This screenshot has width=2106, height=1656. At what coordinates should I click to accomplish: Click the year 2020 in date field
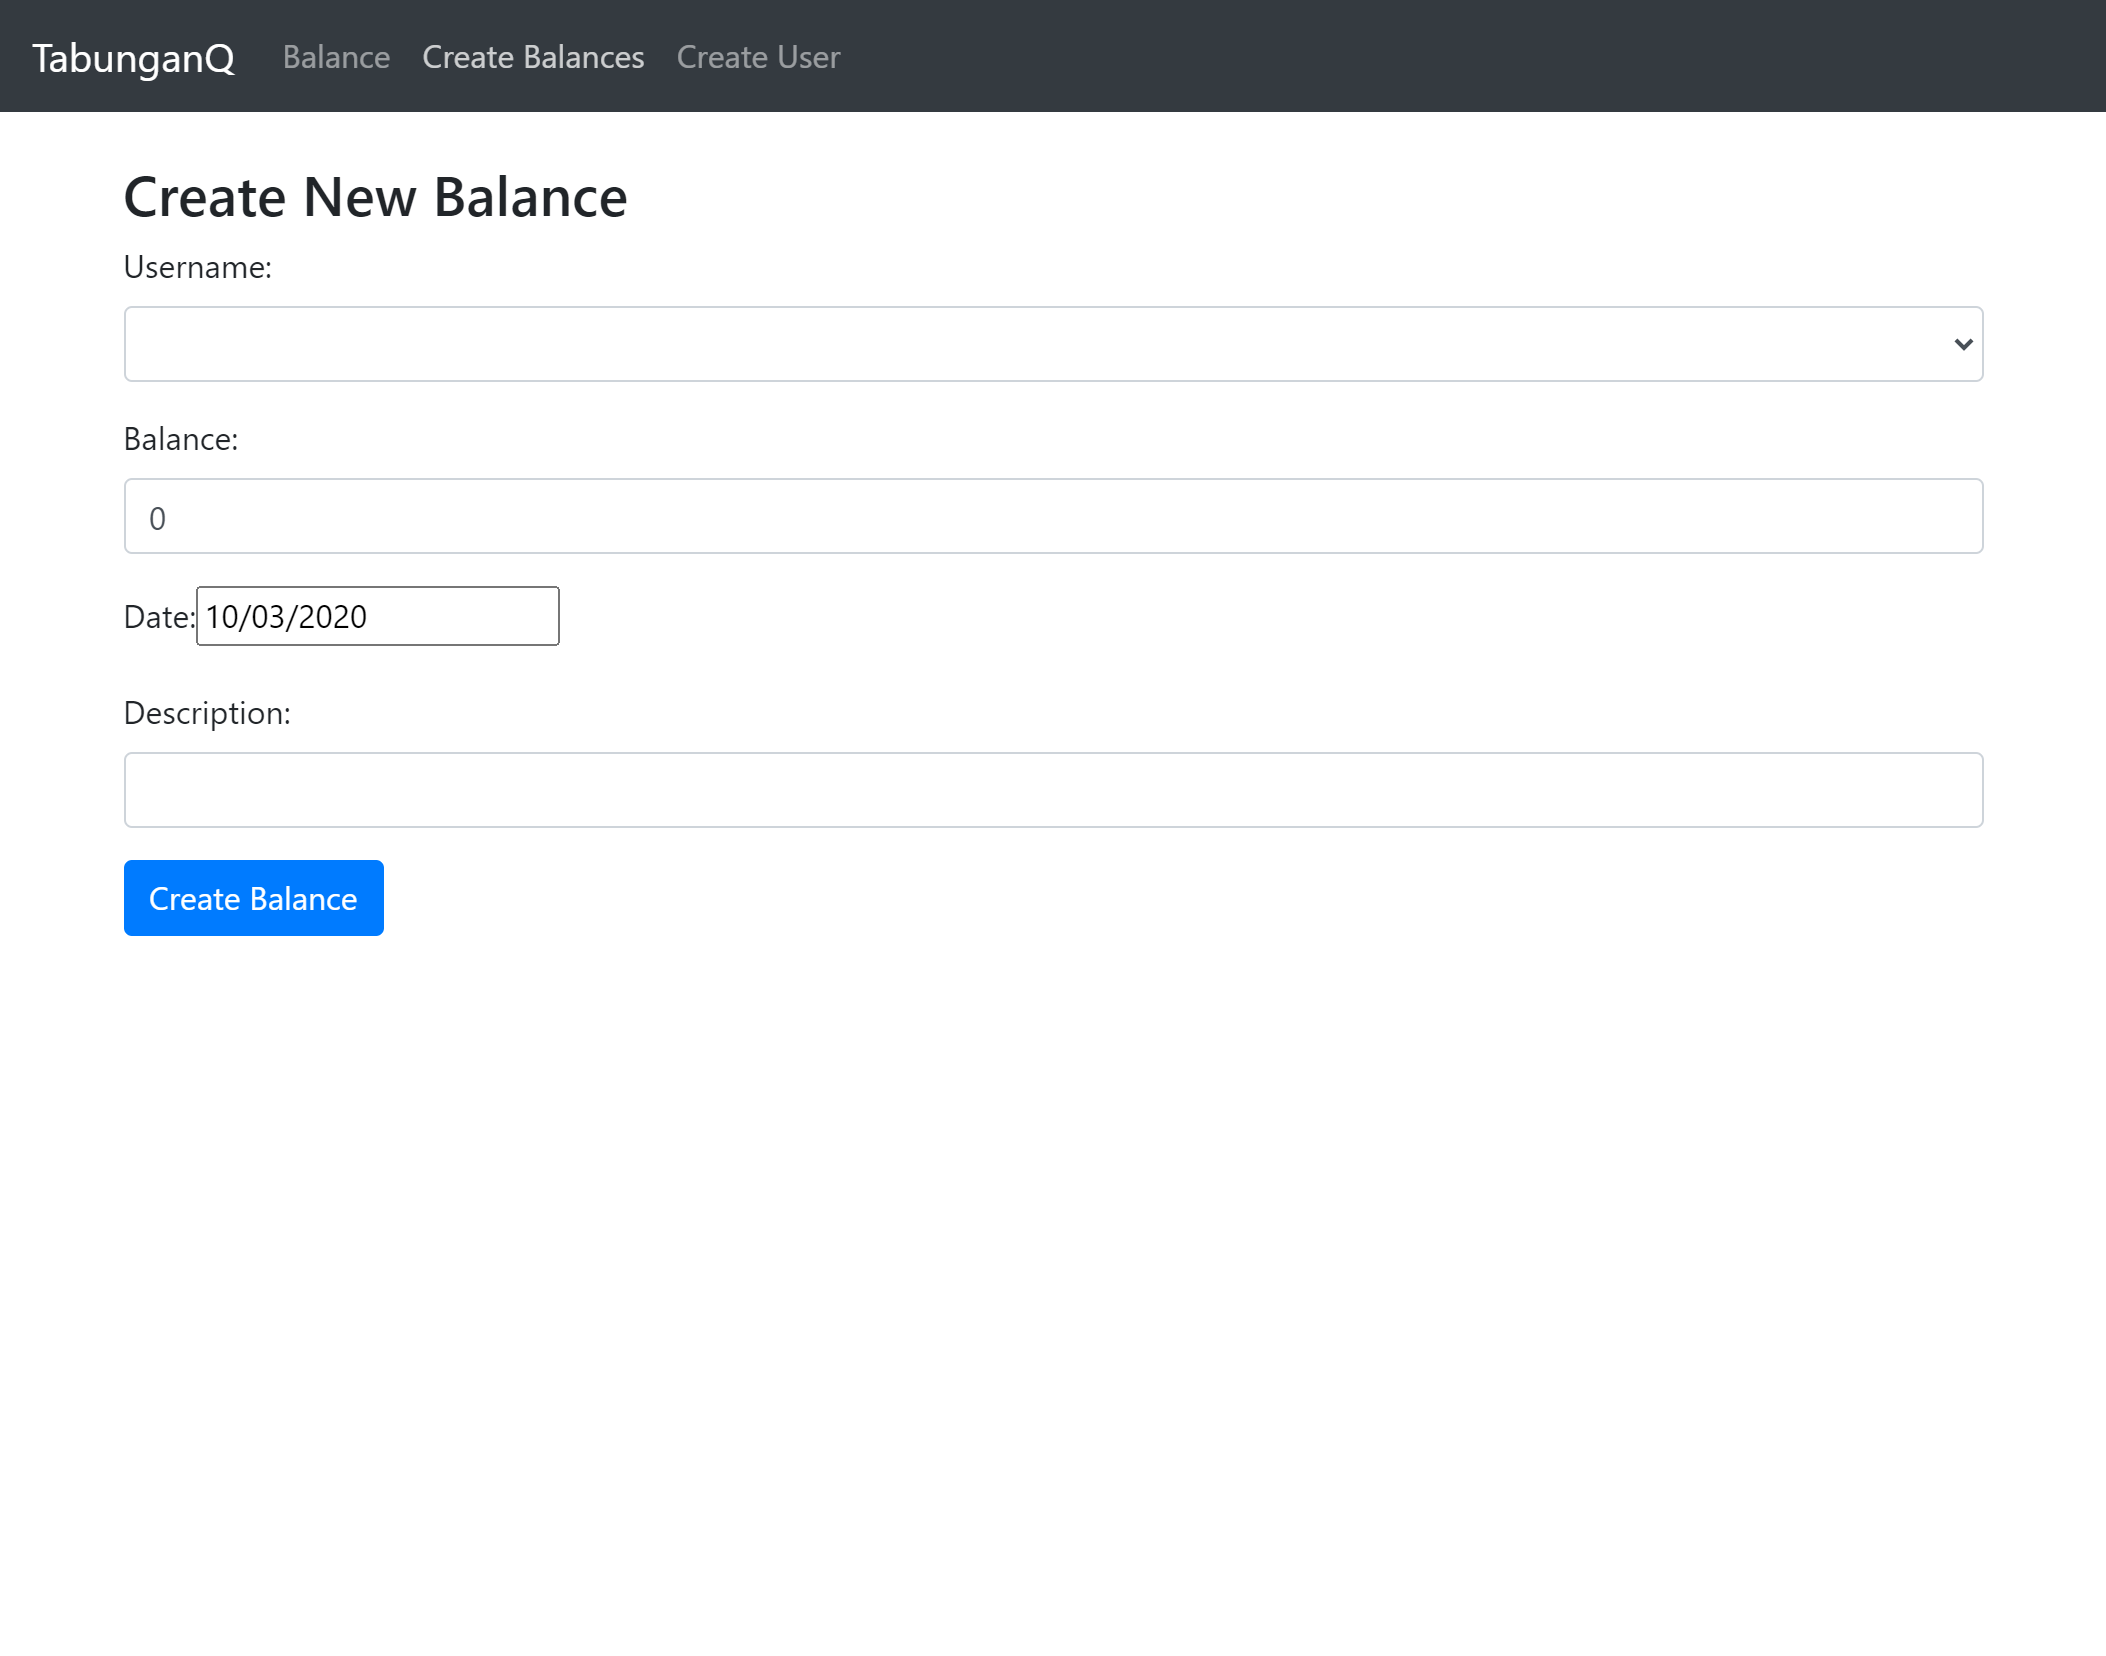point(333,617)
